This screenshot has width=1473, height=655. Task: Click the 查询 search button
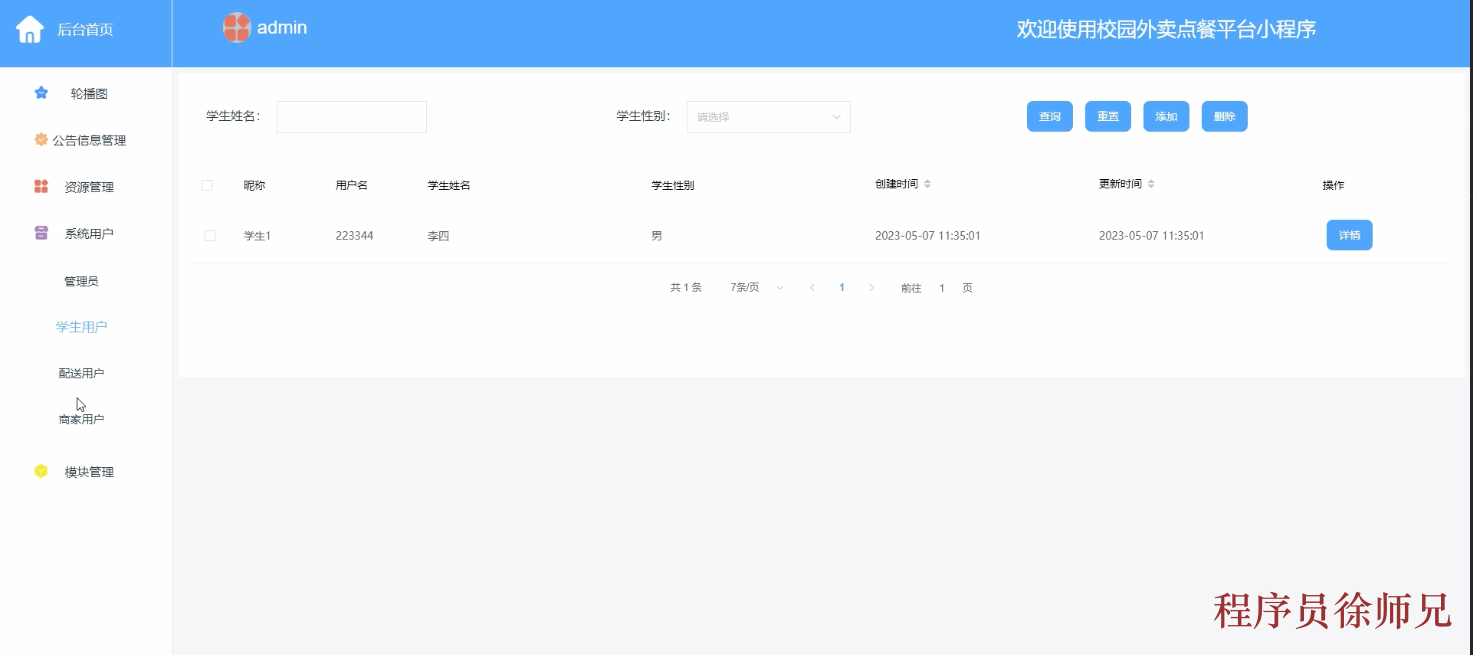click(x=1049, y=116)
